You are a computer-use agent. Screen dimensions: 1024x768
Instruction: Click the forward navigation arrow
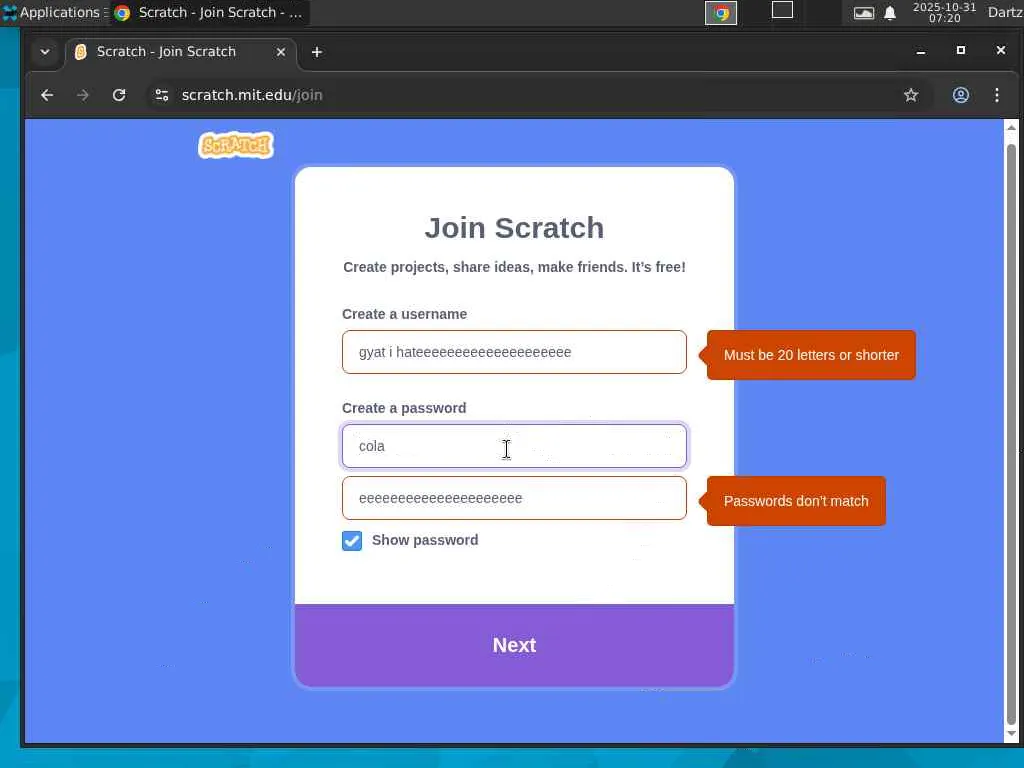tap(83, 95)
